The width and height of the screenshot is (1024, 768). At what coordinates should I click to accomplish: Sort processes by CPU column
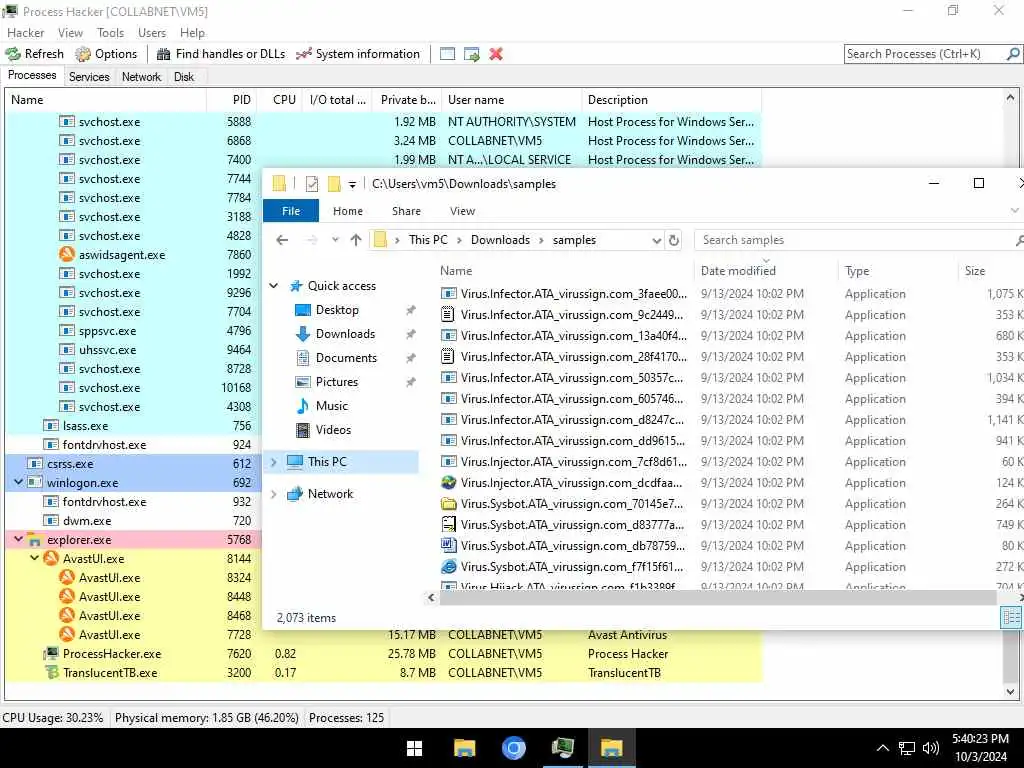point(280,100)
